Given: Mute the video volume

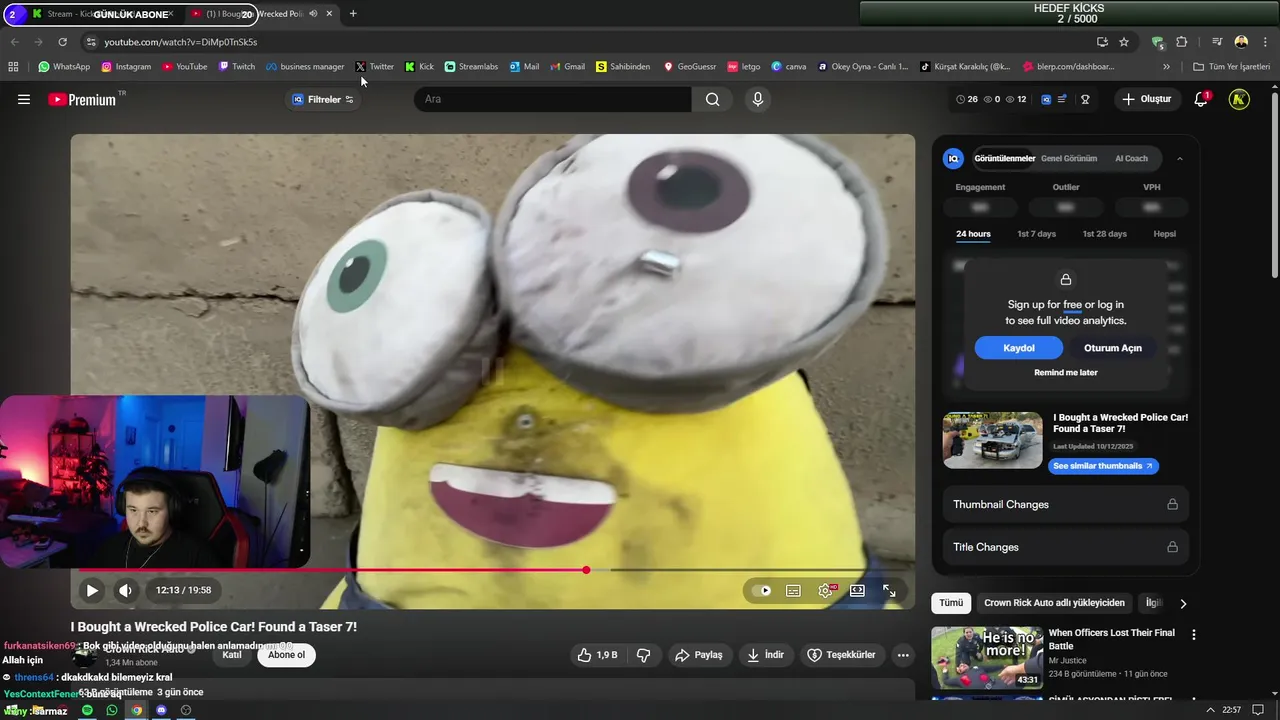Looking at the screenshot, I should tap(125, 590).
